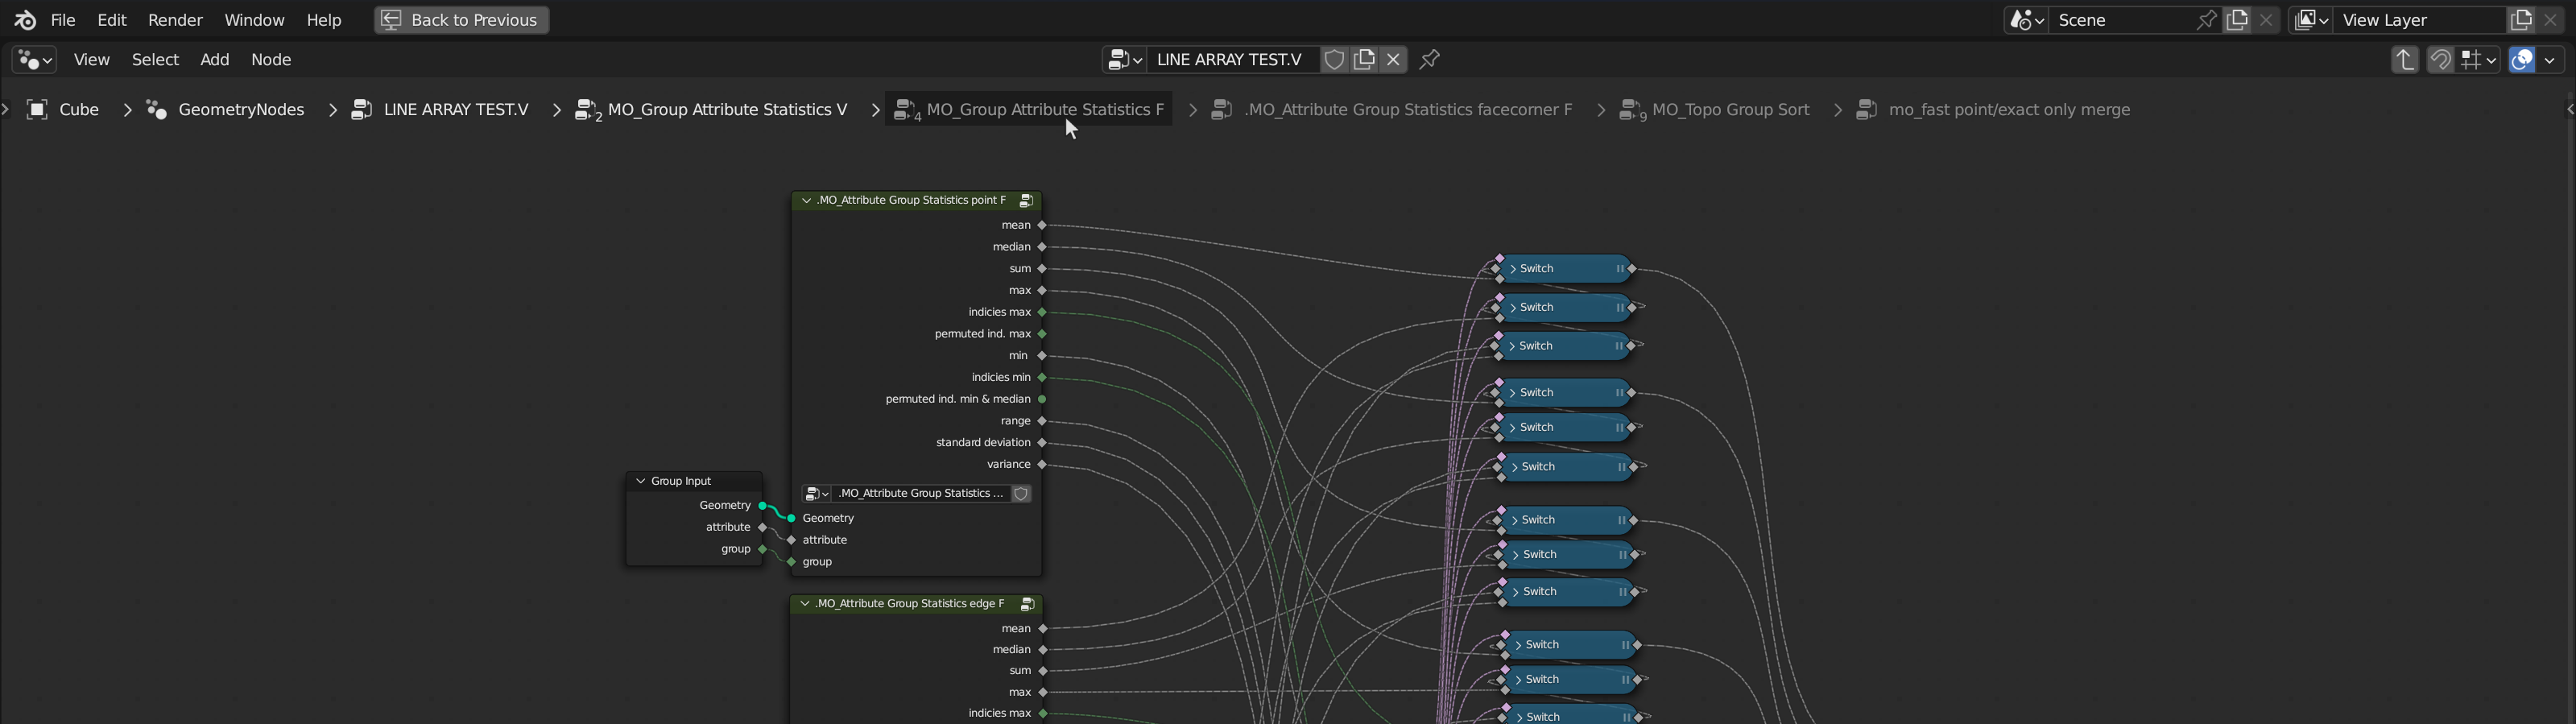Open the node editor Add menu
Image resolution: width=2576 pixels, height=724 pixels.
[215, 60]
